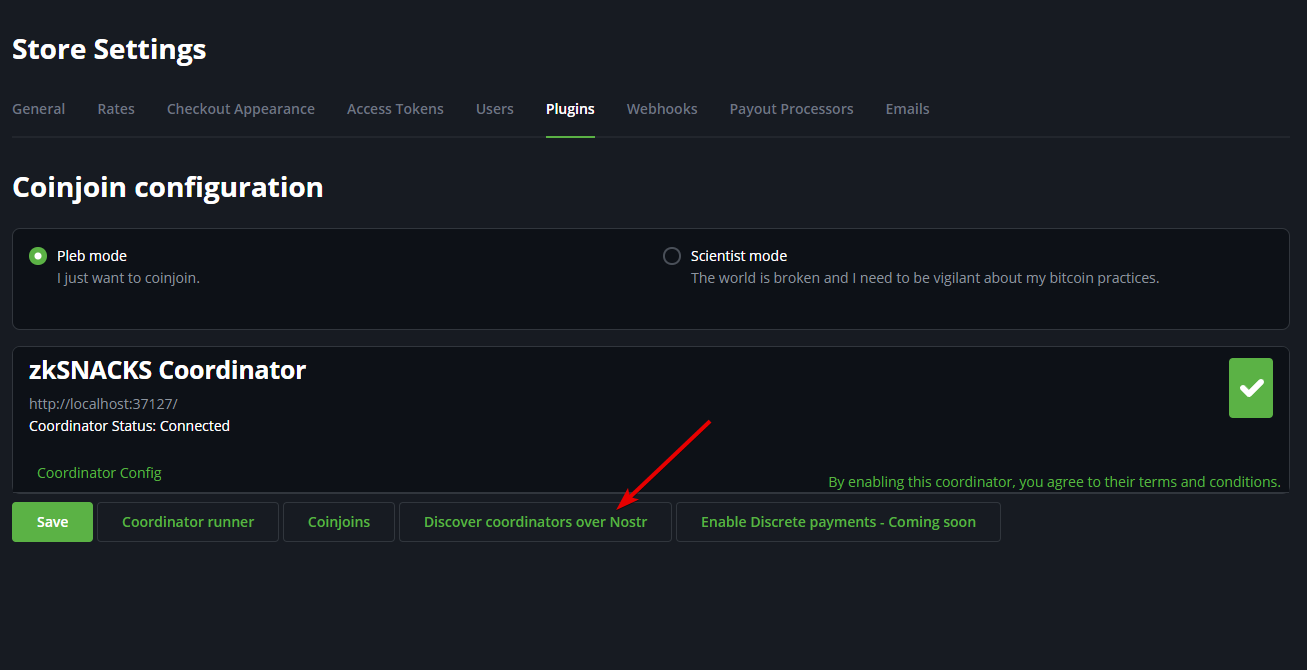The height and width of the screenshot is (670, 1307).
Task: Open the Users tab
Action: click(x=494, y=109)
